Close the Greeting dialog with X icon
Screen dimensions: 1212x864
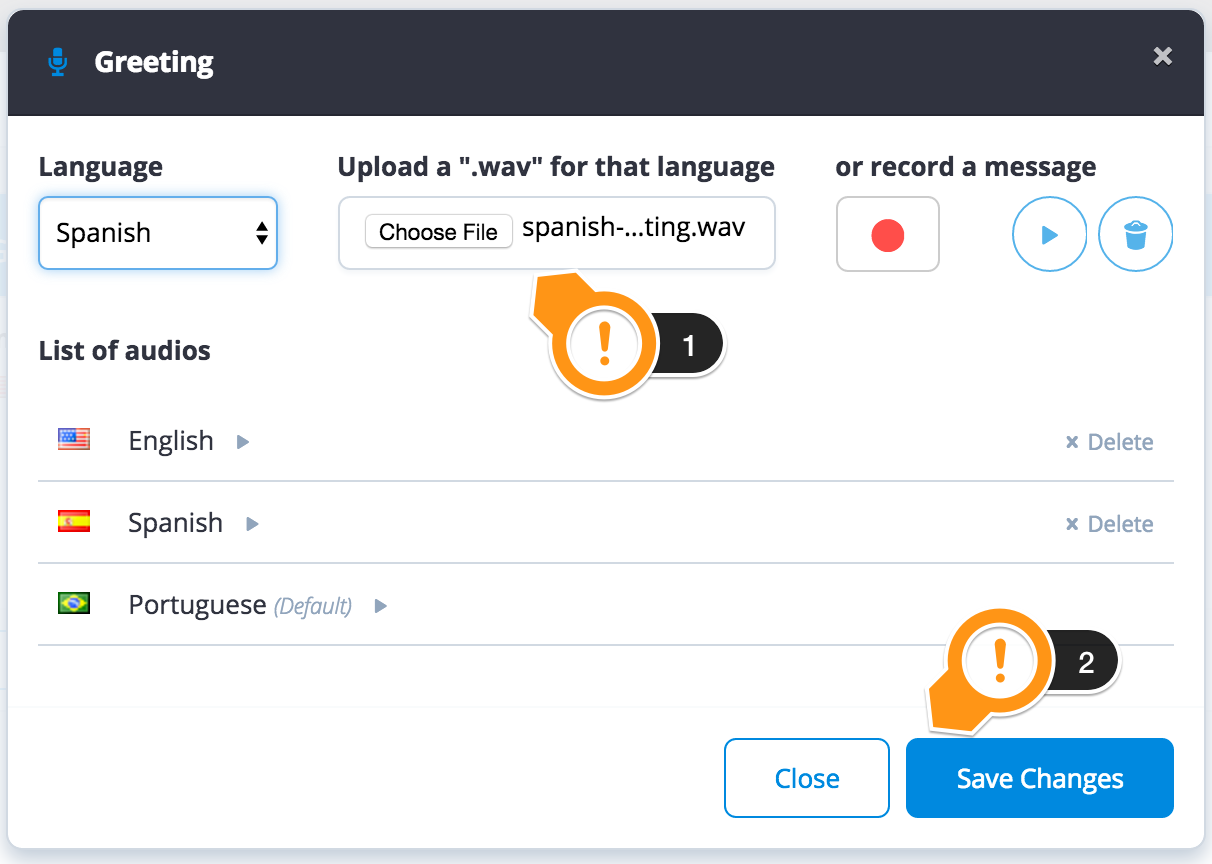(x=1162, y=57)
